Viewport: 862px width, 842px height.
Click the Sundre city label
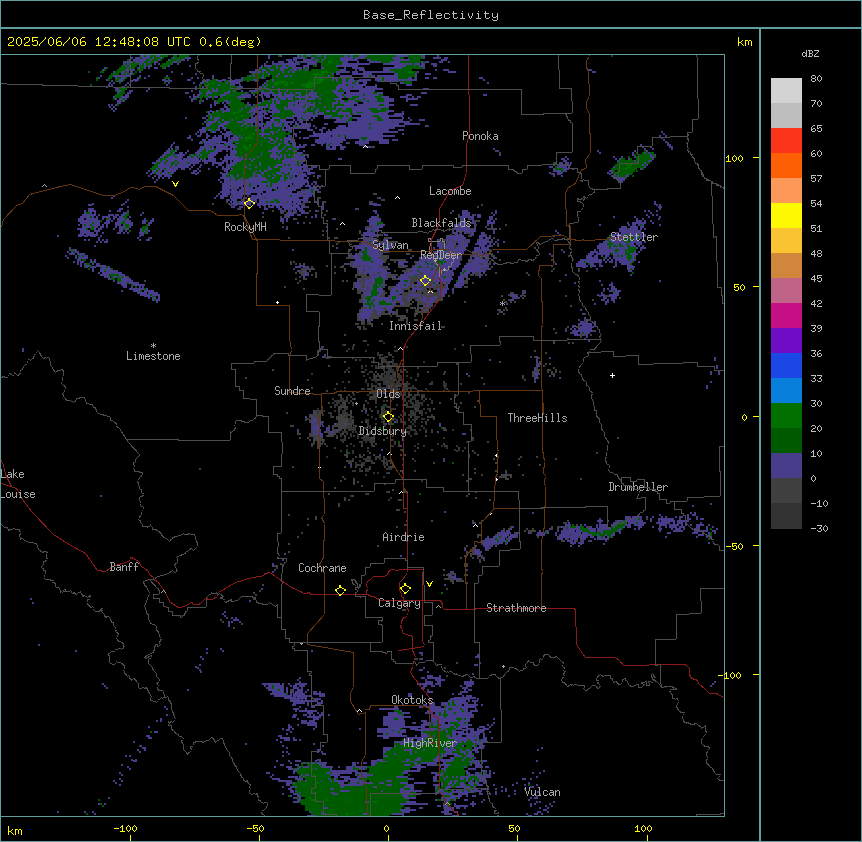tap(292, 391)
